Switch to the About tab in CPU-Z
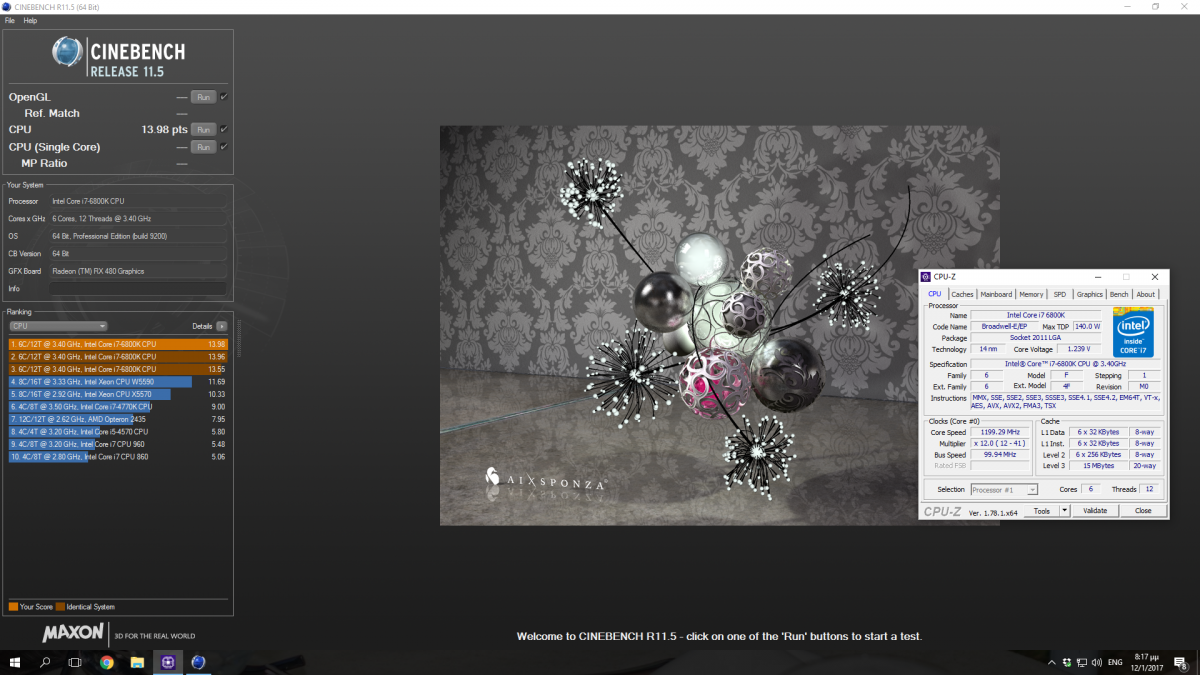This screenshot has width=1200, height=675. click(1145, 294)
